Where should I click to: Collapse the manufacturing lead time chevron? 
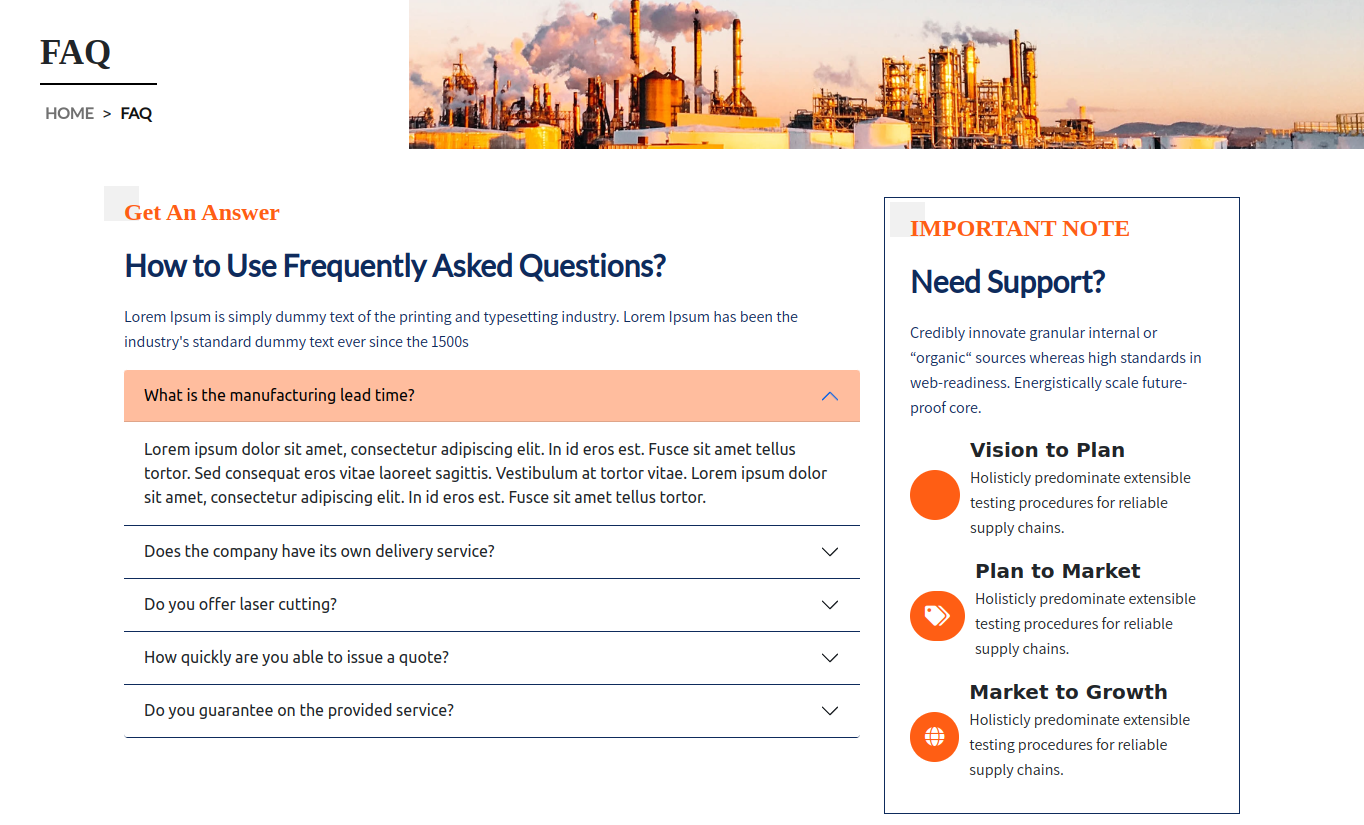tap(829, 396)
